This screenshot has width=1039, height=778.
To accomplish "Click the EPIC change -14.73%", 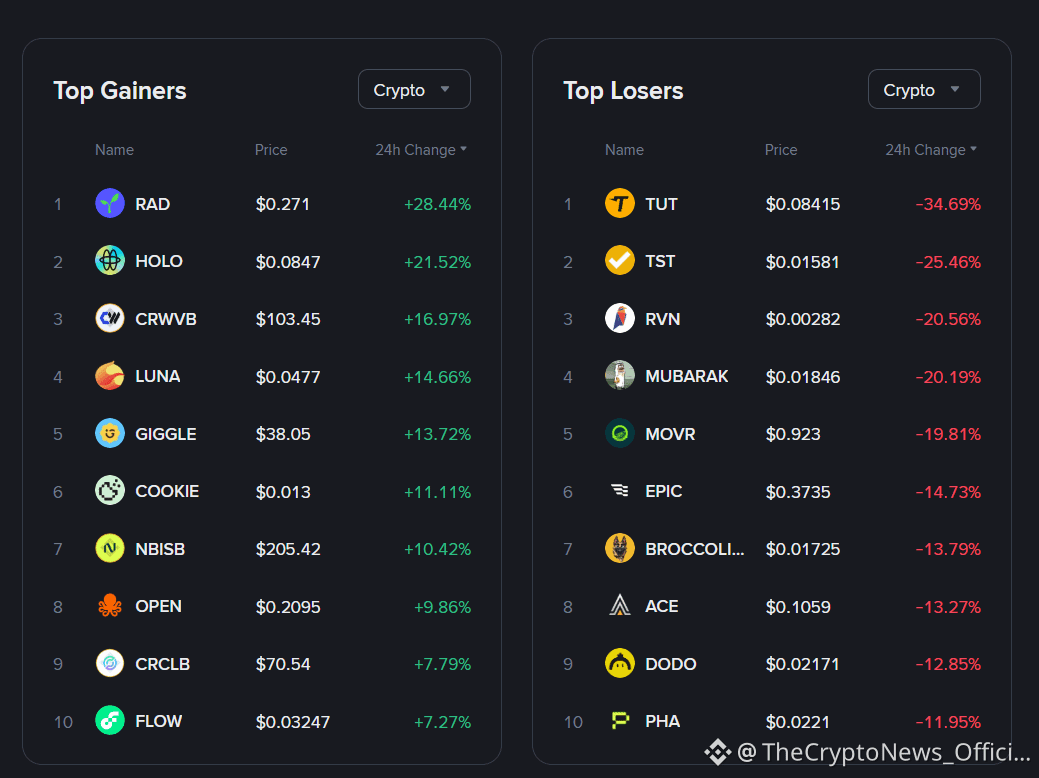I will pyautogui.click(x=948, y=492).
